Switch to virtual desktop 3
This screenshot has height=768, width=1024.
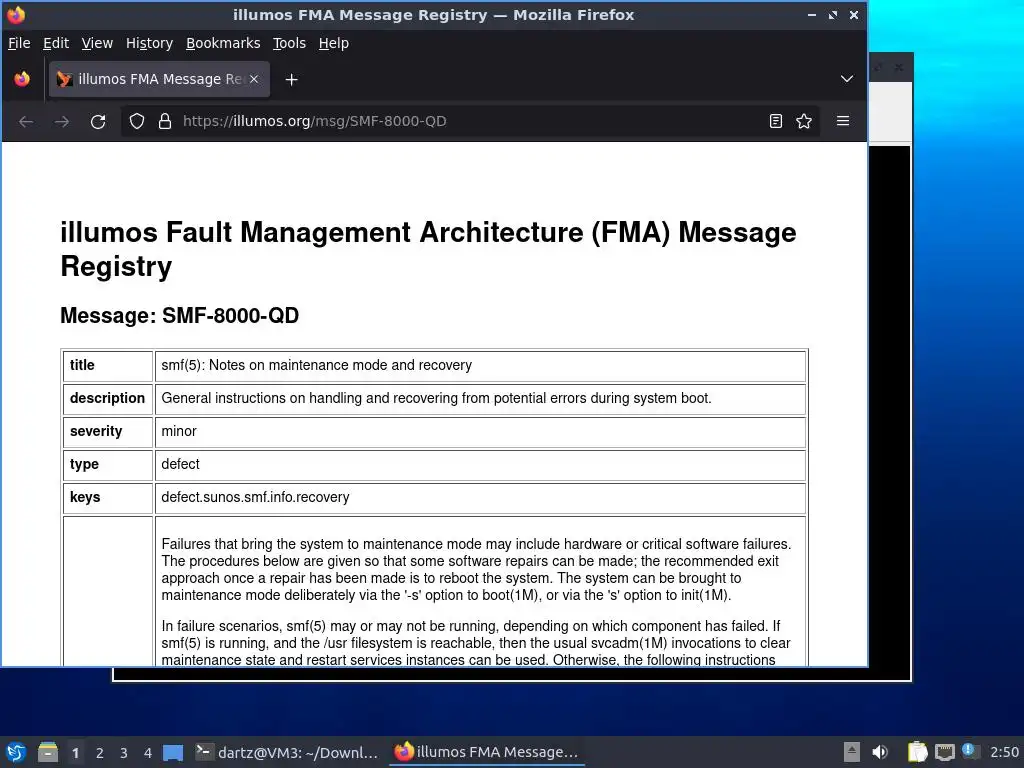(x=123, y=753)
